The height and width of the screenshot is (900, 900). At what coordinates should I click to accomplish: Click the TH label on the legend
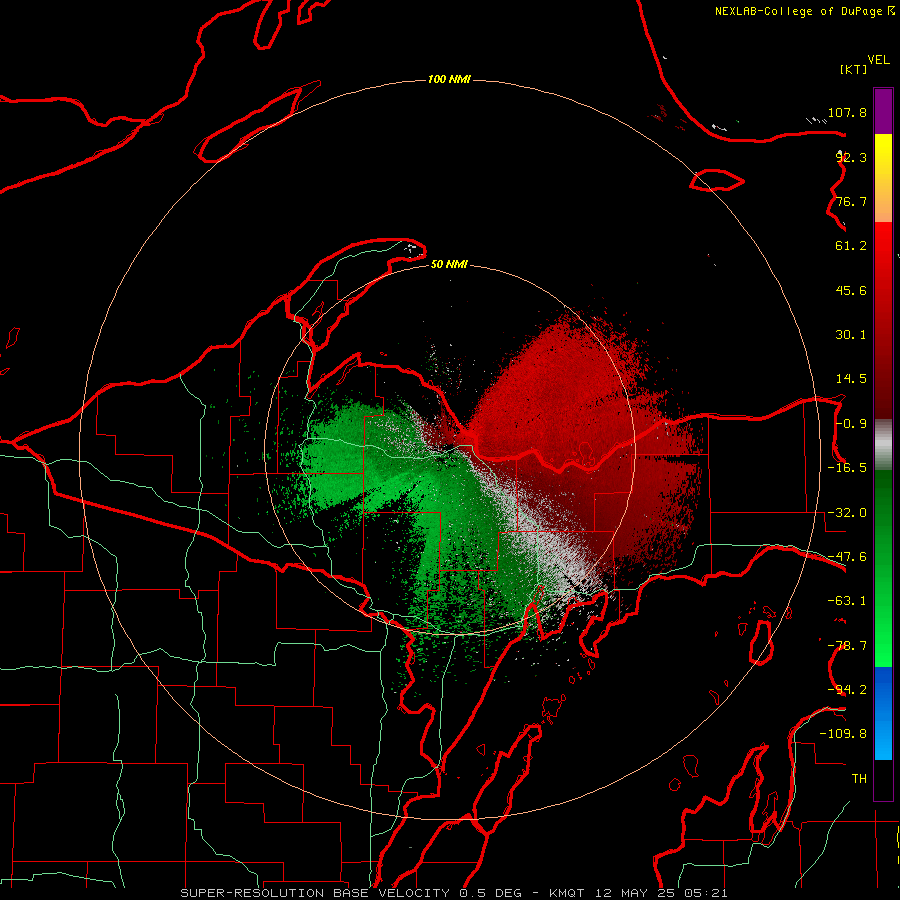859,779
